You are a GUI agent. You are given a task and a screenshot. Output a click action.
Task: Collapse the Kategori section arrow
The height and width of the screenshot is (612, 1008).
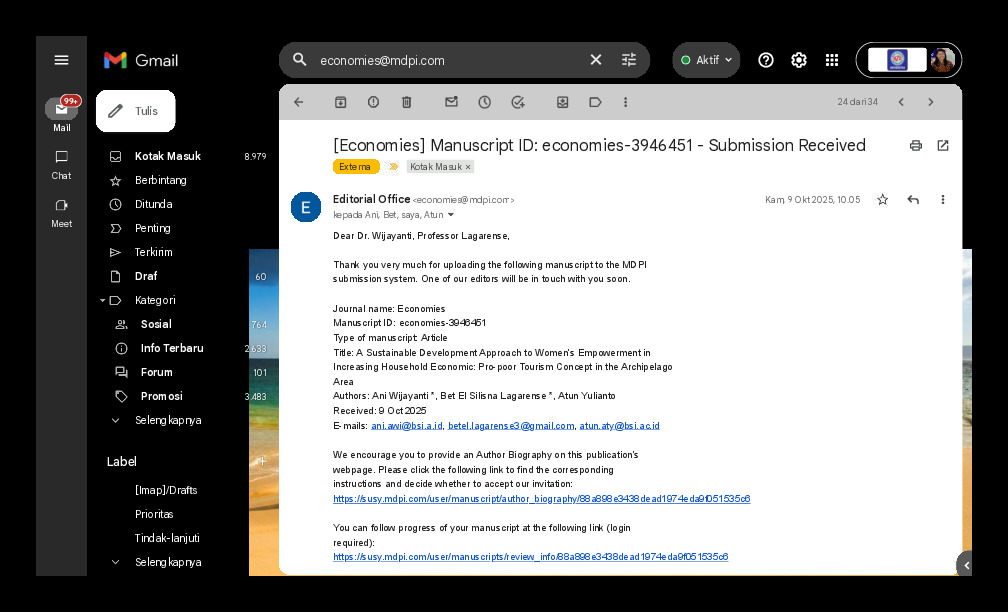tap(102, 300)
